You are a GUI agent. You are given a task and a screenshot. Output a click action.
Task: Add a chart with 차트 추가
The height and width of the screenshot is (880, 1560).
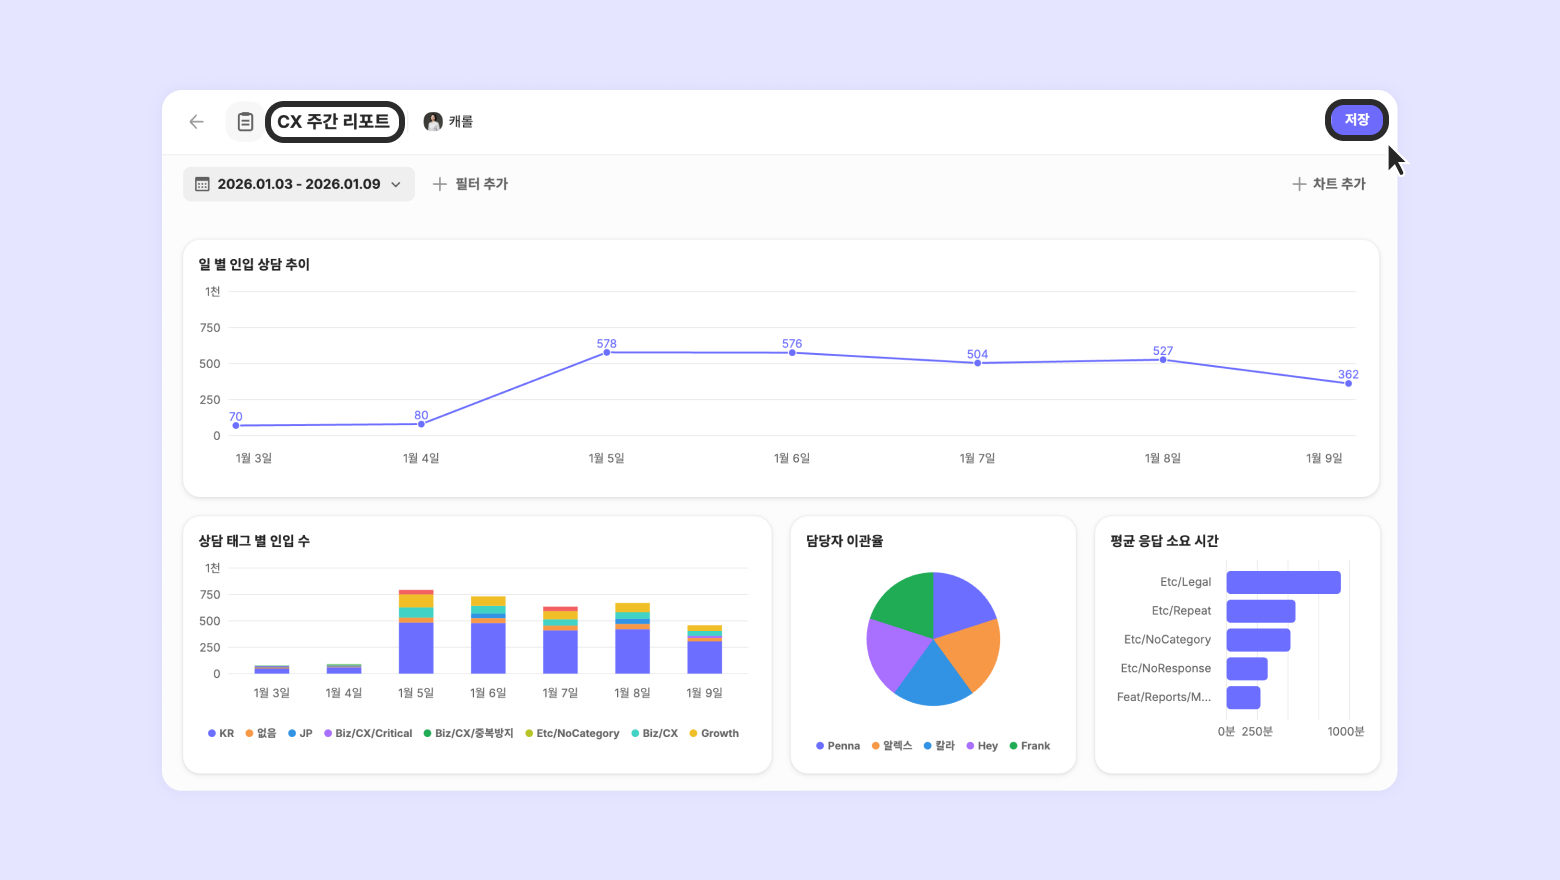click(x=1329, y=184)
